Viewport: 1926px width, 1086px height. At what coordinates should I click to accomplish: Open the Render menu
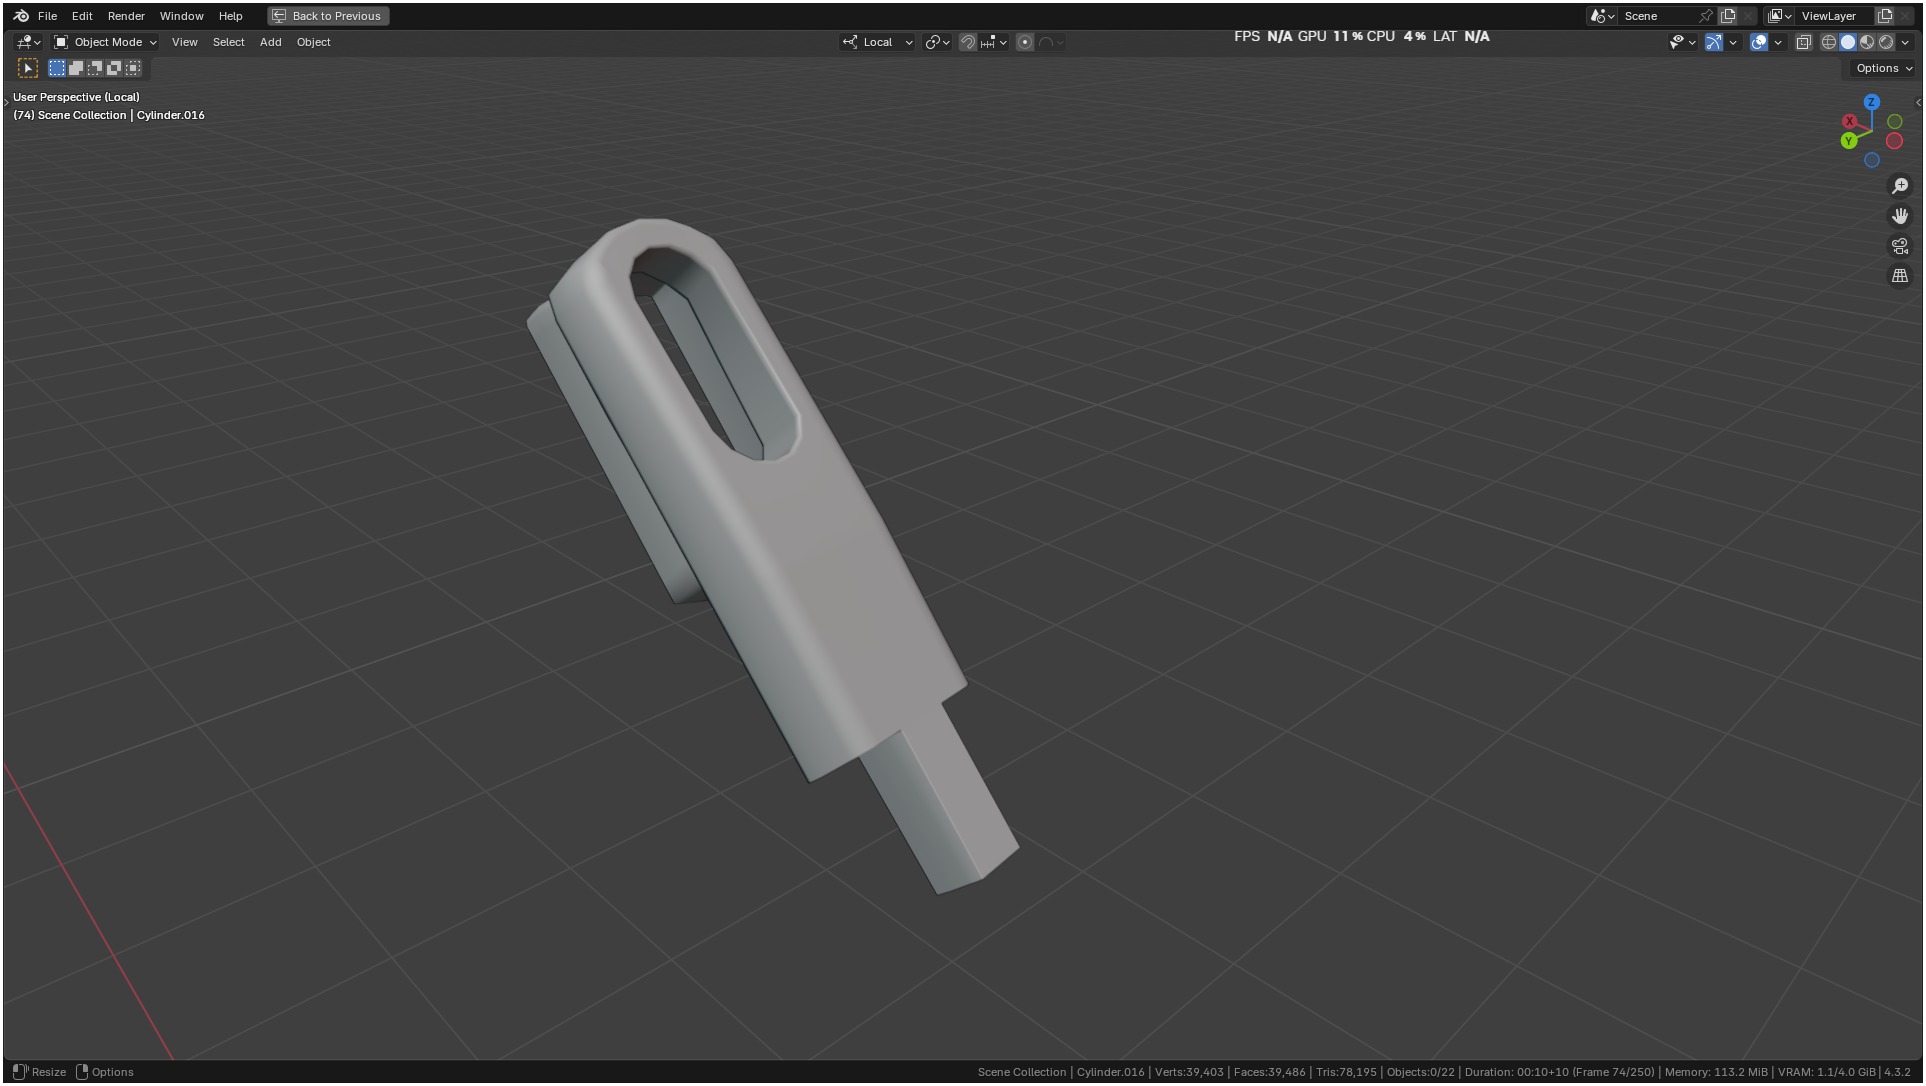pos(126,16)
